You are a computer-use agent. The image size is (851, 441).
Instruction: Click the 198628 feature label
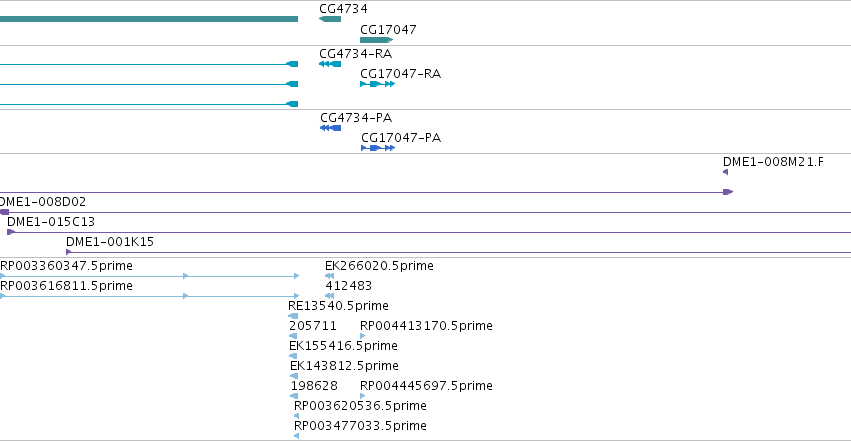coord(314,386)
